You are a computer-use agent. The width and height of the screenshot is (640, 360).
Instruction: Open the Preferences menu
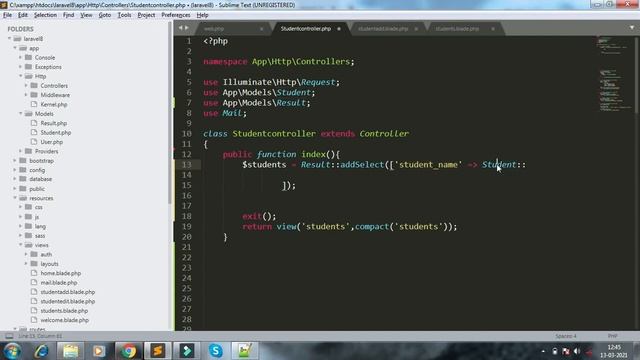tap(176, 15)
